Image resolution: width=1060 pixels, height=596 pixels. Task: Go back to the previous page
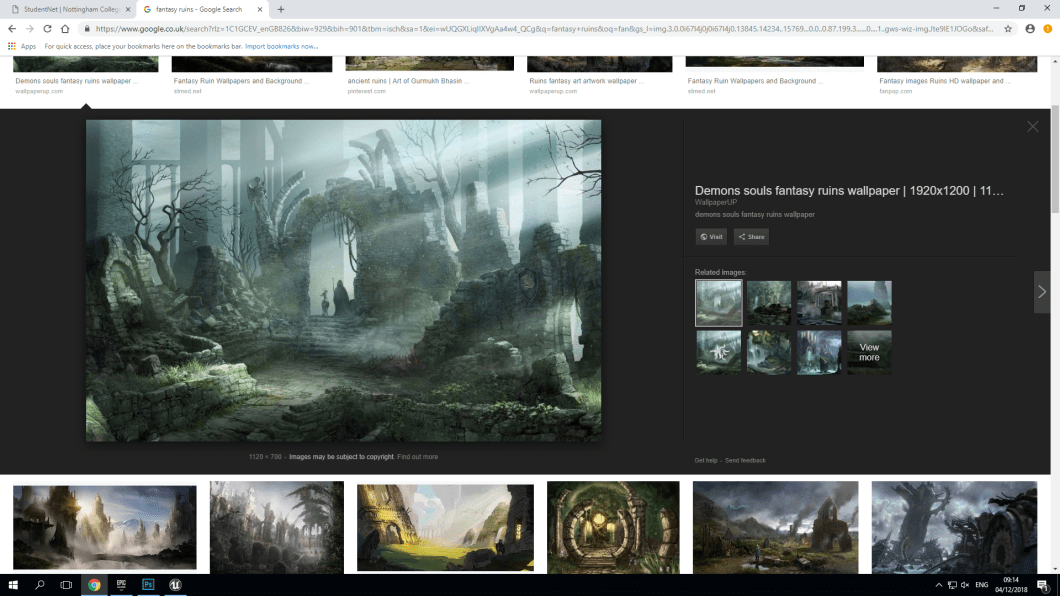(x=12, y=28)
